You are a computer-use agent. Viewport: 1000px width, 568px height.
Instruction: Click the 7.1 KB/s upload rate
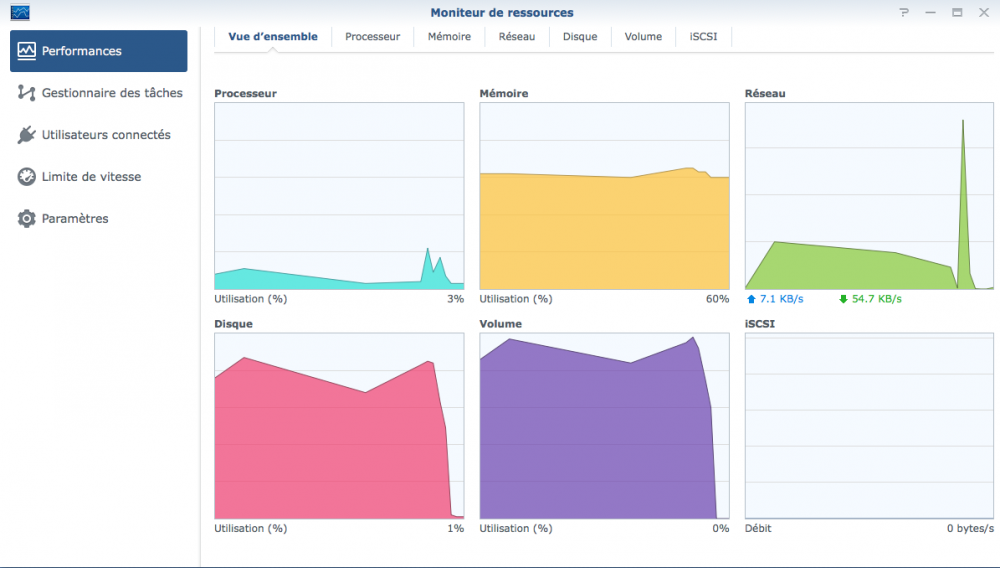click(x=782, y=299)
